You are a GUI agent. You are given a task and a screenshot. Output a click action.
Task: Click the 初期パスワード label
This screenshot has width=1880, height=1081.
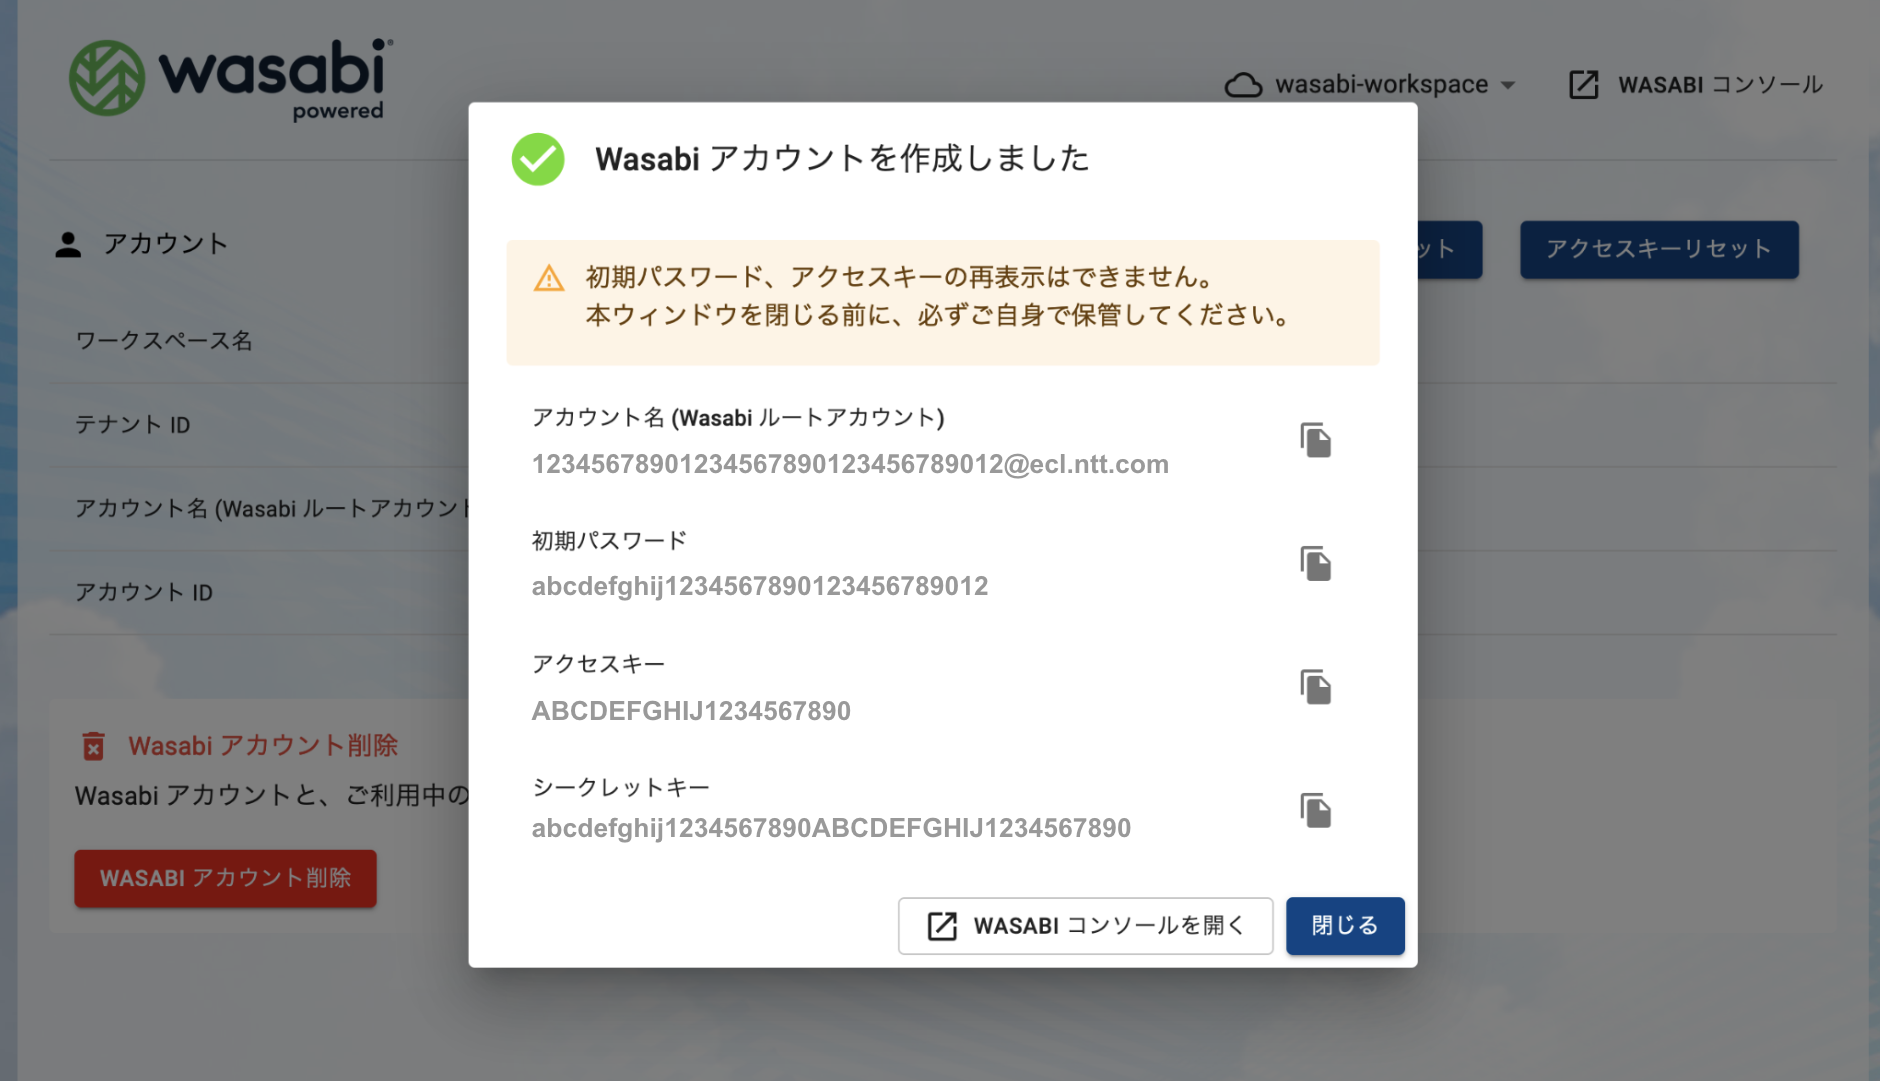tap(609, 541)
